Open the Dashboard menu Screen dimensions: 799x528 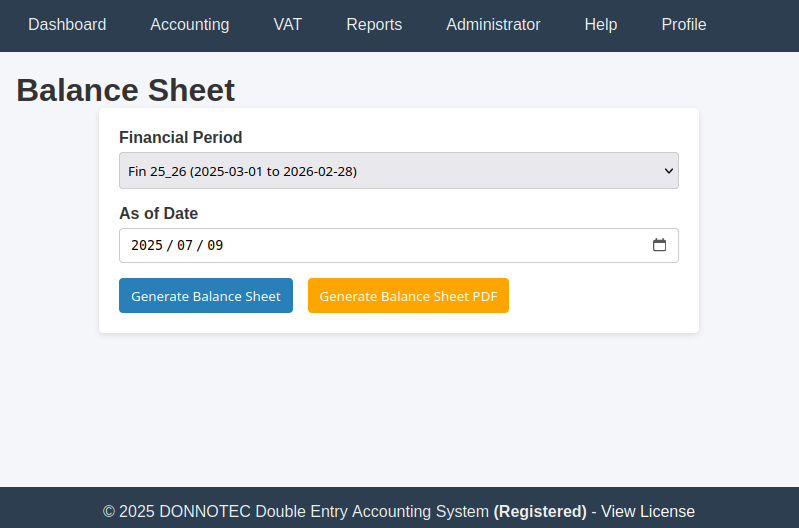pyautogui.click(x=67, y=24)
